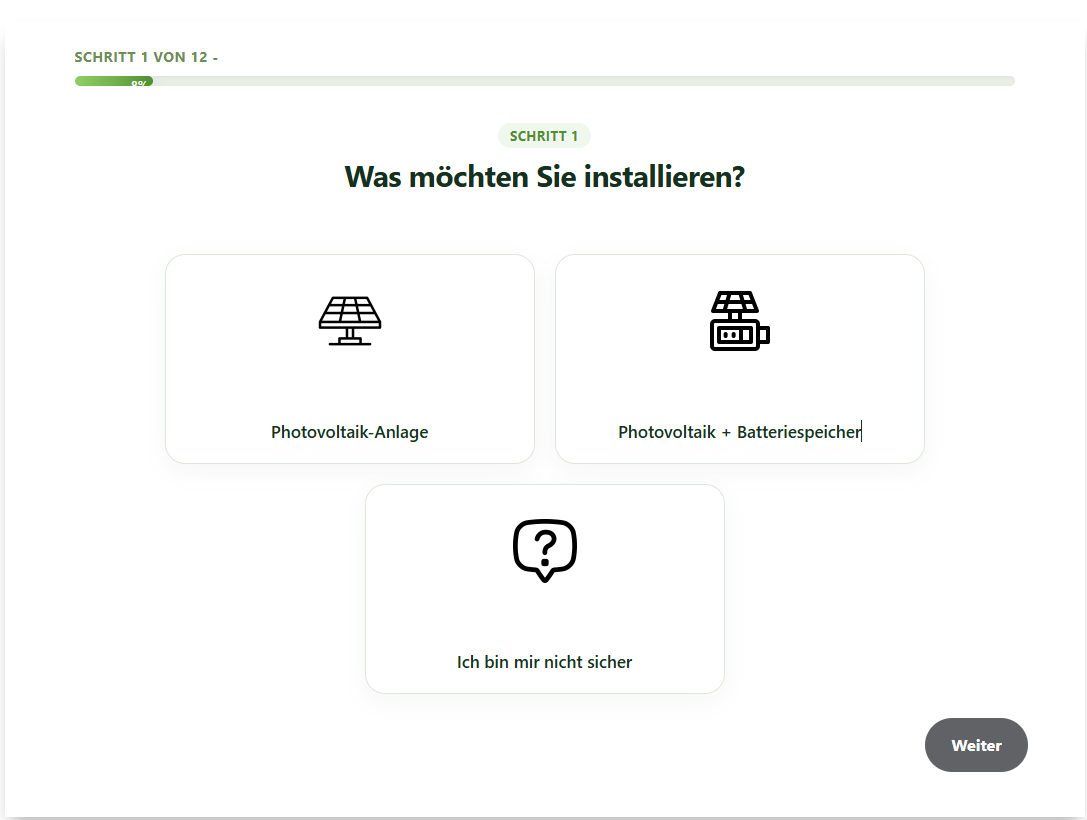Image resolution: width=1087 pixels, height=820 pixels.
Task: Click the Weiter button
Action: click(976, 745)
